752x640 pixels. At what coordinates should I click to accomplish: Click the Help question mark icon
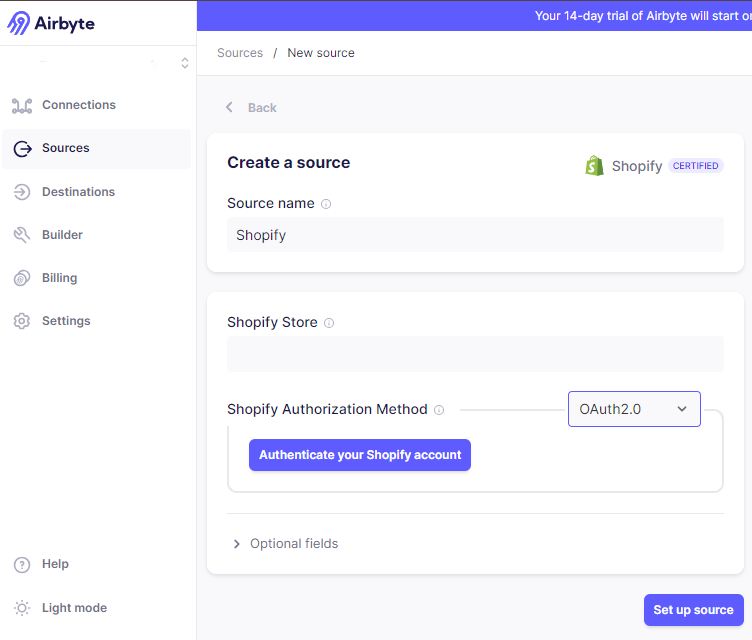(x=22, y=565)
